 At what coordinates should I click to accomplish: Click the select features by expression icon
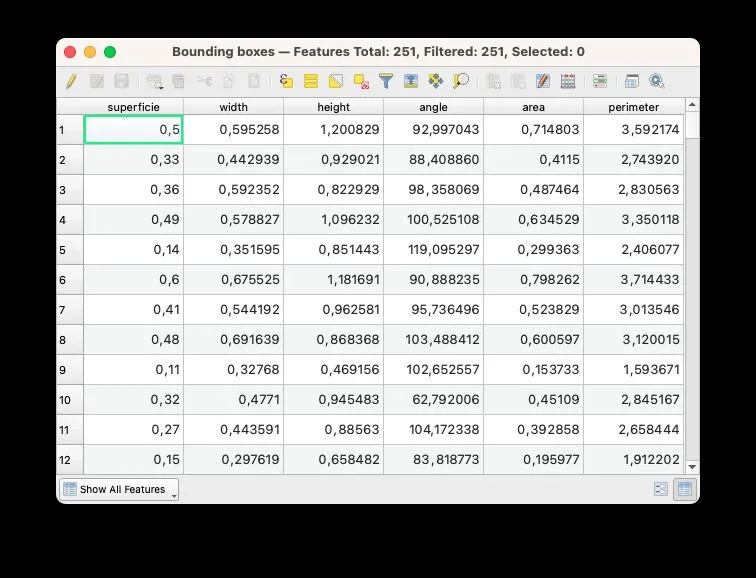pos(286,81)
